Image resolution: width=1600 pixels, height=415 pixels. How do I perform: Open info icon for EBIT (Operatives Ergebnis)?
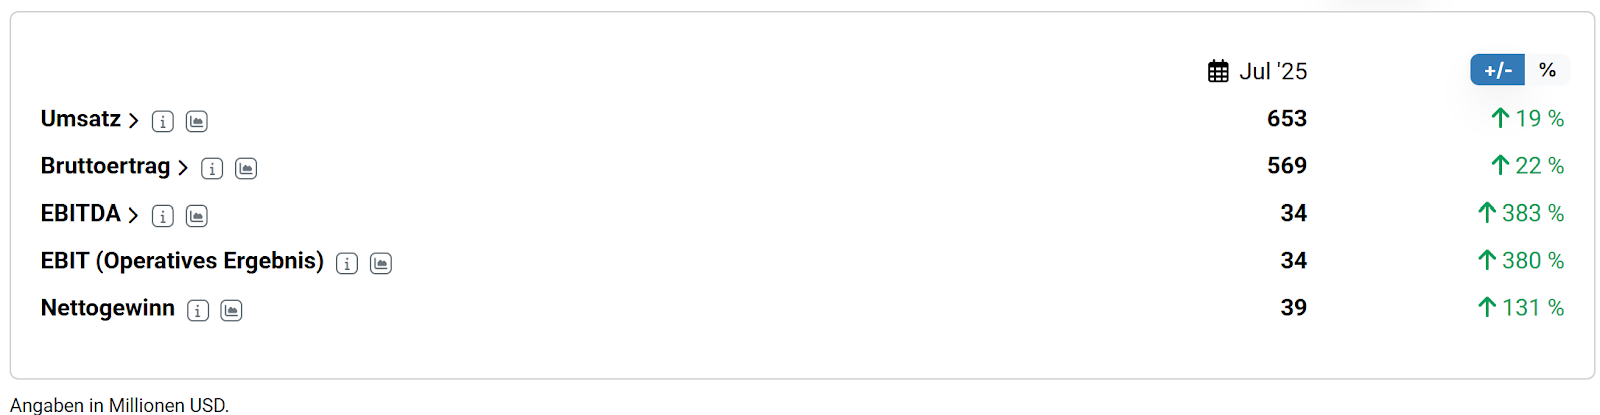[347, 264]
